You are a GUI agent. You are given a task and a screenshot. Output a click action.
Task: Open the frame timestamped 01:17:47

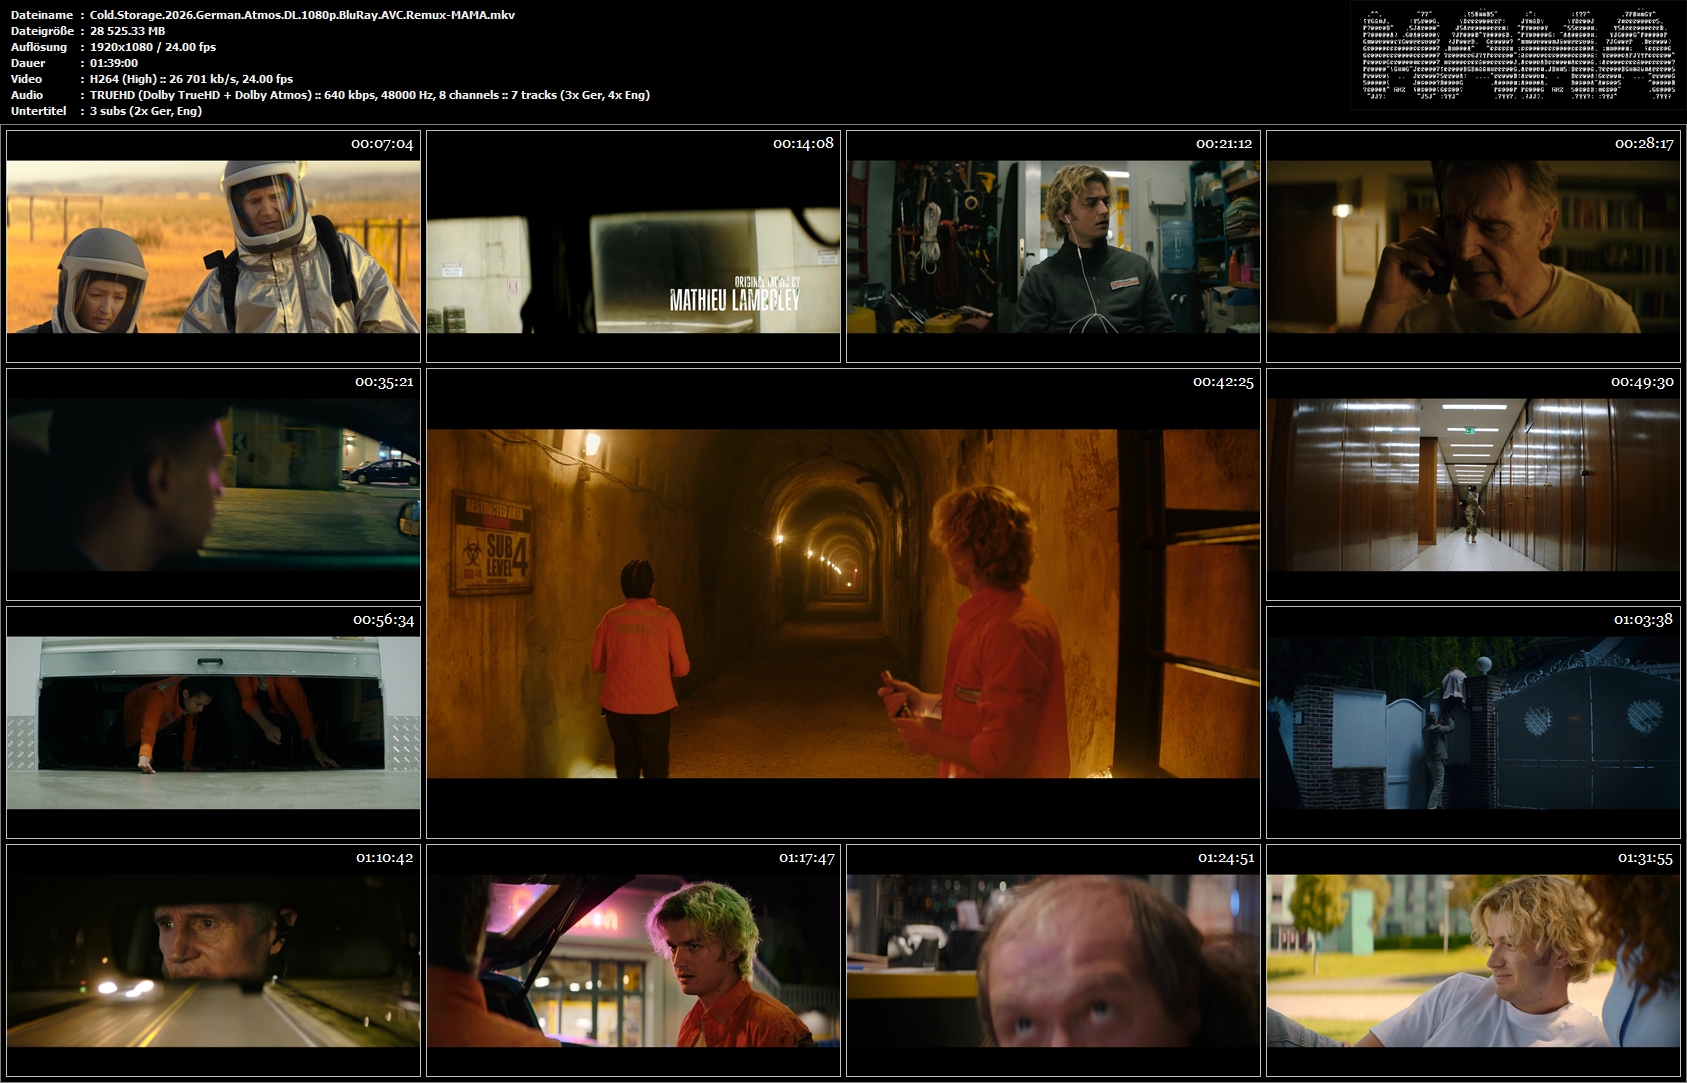click(x=633, y=960)
